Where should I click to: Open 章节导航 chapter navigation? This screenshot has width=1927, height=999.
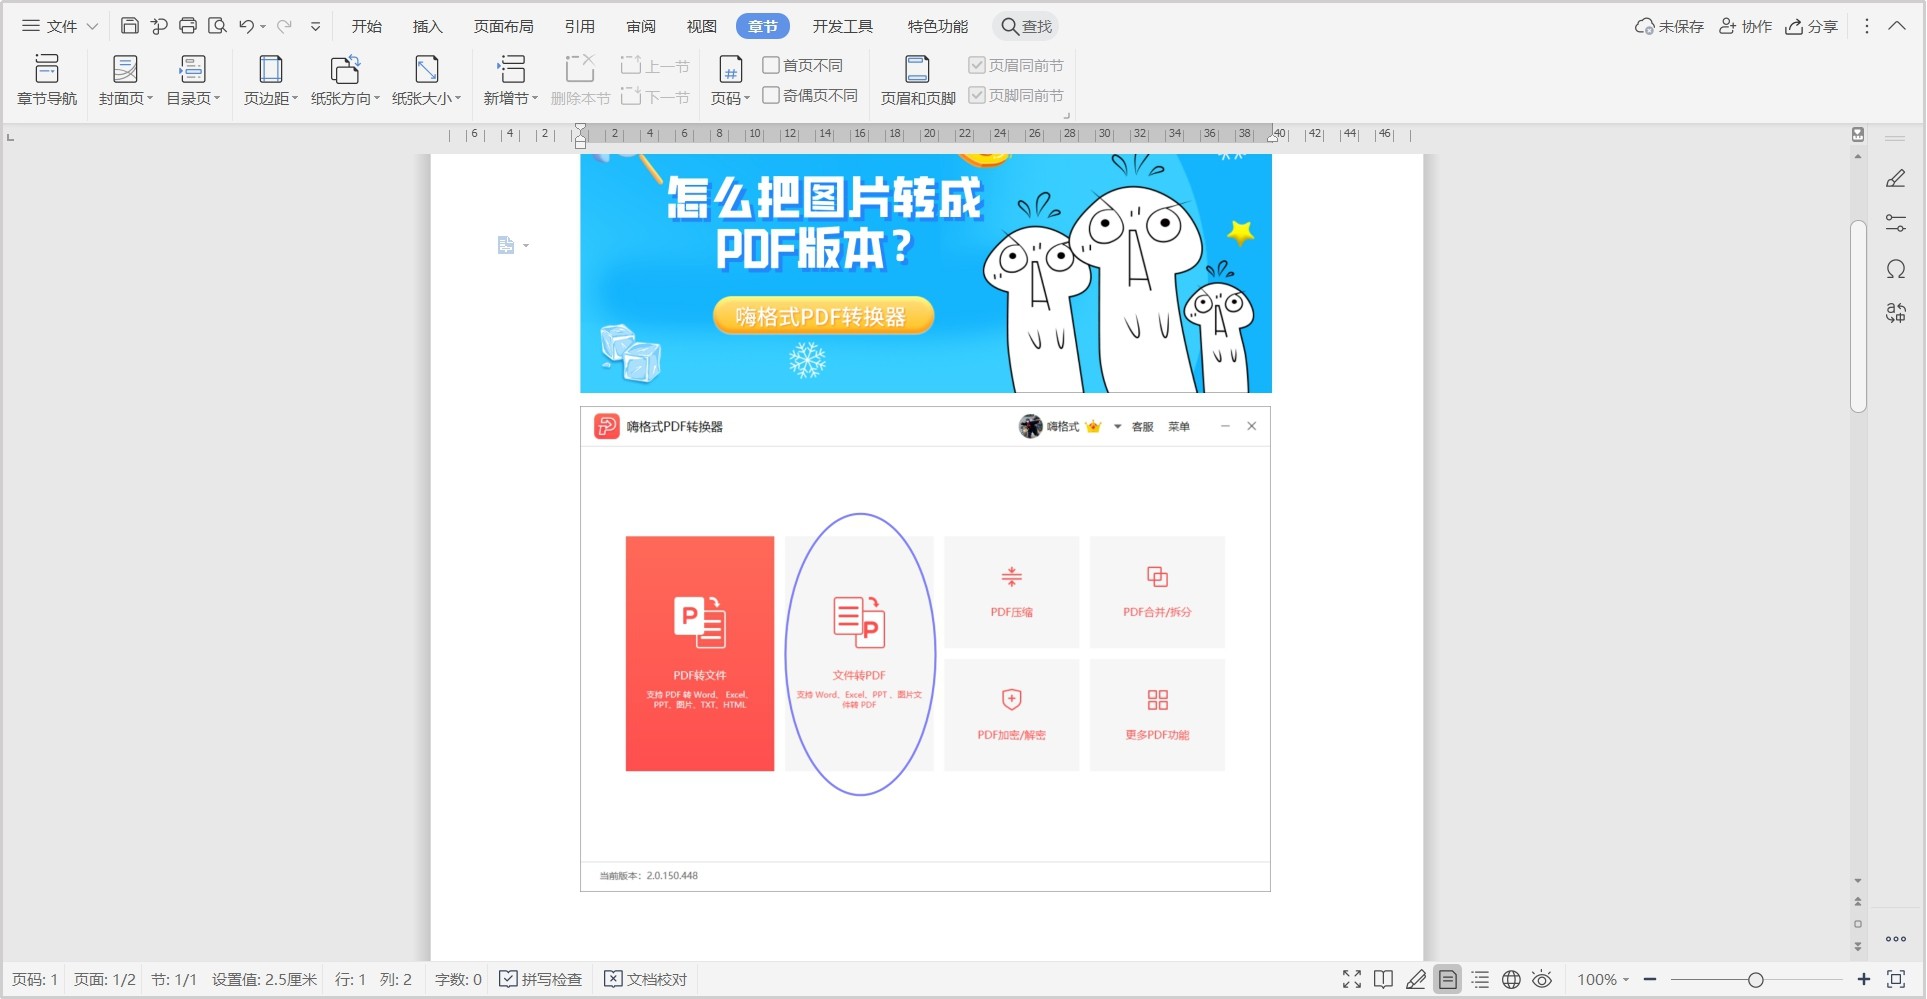[47, 80]
